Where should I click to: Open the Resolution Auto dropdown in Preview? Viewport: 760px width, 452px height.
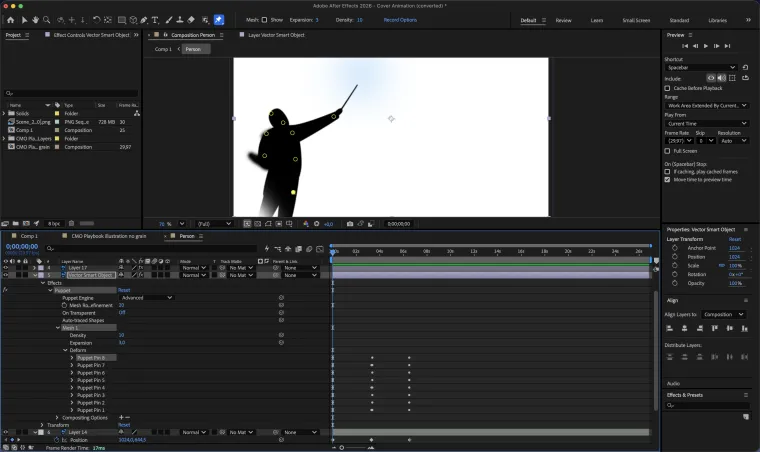point(733,140)
